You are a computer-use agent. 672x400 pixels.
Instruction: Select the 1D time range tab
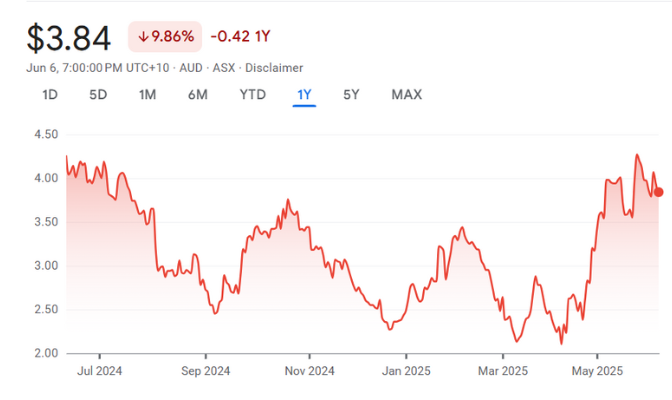49,95
